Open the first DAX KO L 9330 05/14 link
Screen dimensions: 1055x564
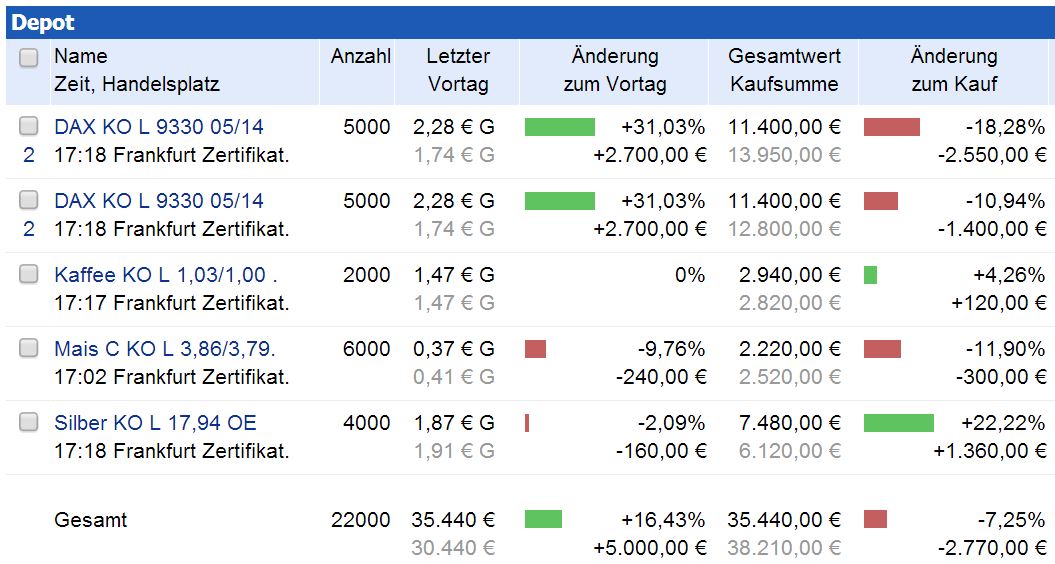coord(159,127)
